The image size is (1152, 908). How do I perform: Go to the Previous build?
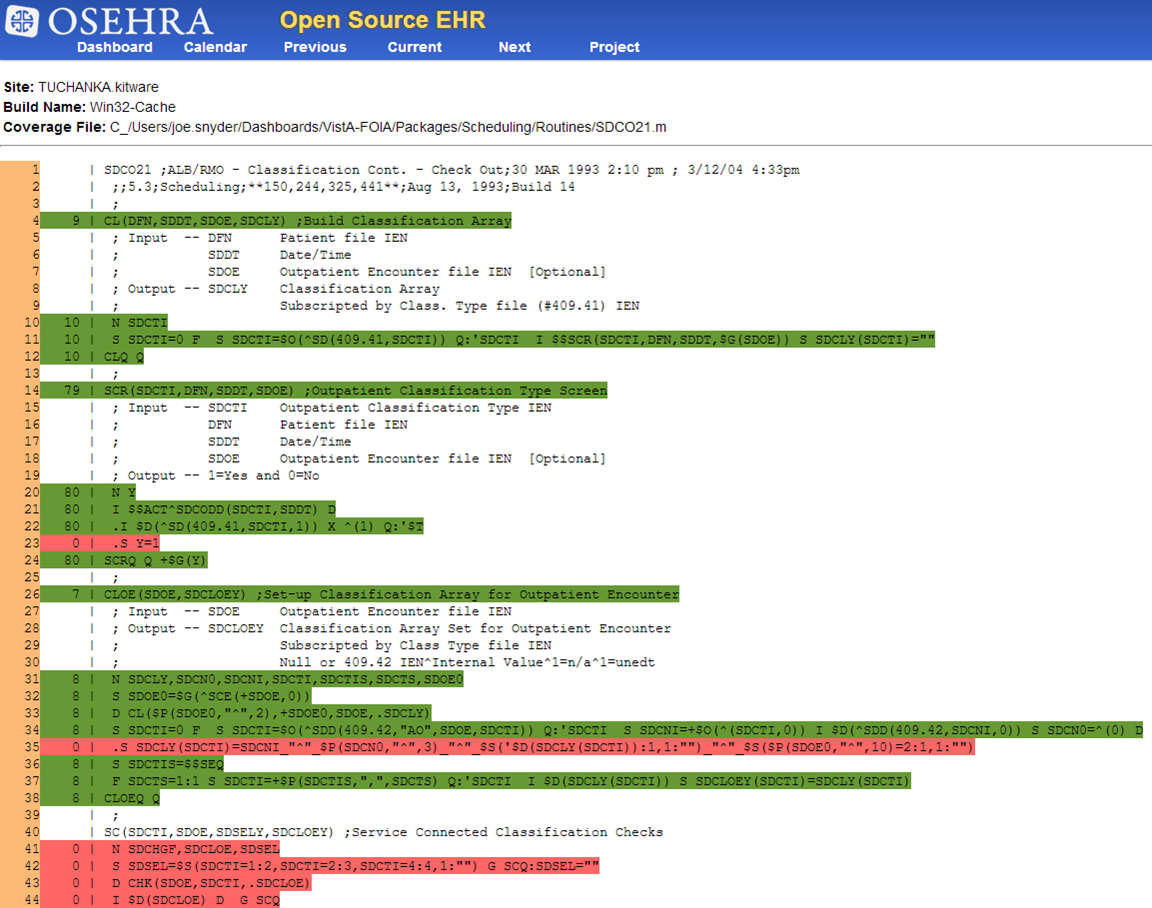tap(315, 47)
